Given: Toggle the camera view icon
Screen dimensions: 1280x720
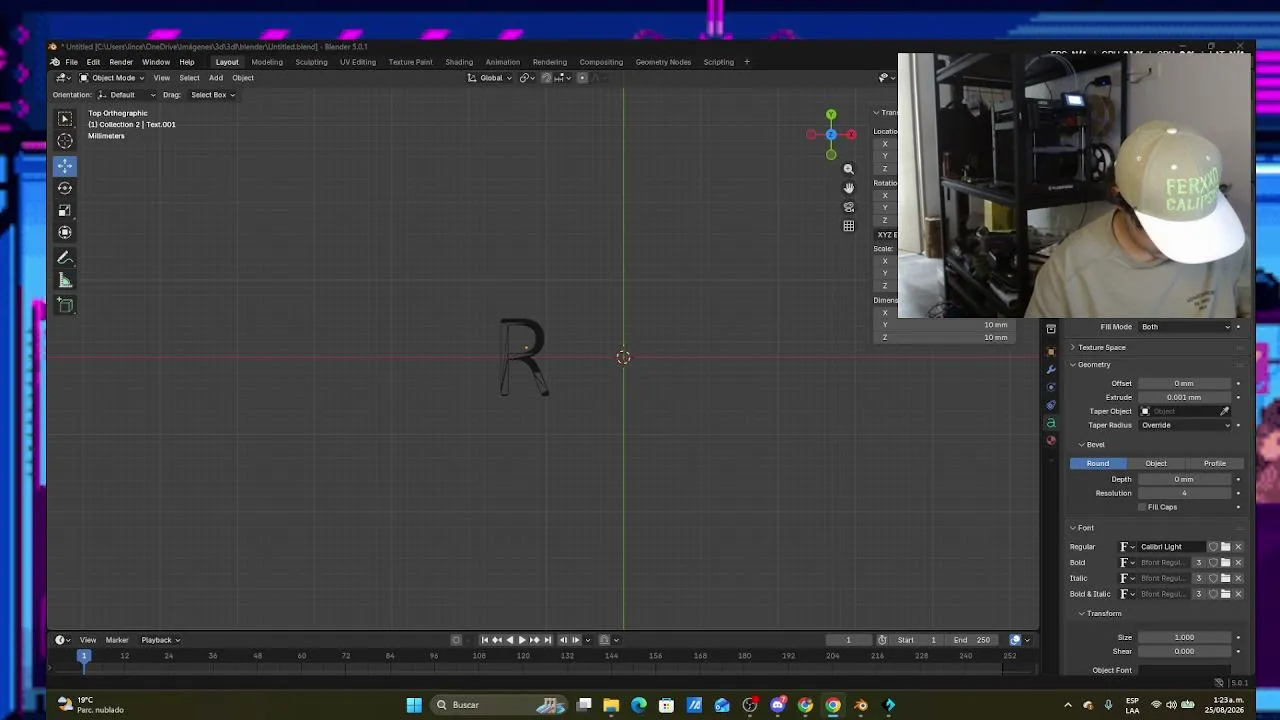Looking at the screenshot, I should (x=849, y=207).
